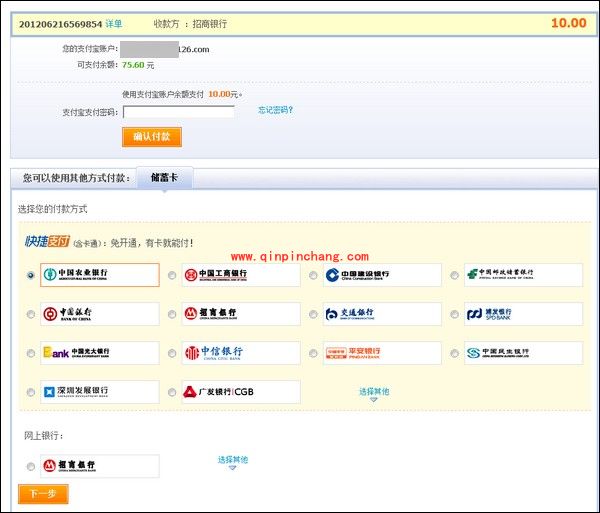This screenshot has height=513, width=600.
Task: Select quick-pay 招商银行 radio button
Action: point(172,314)
